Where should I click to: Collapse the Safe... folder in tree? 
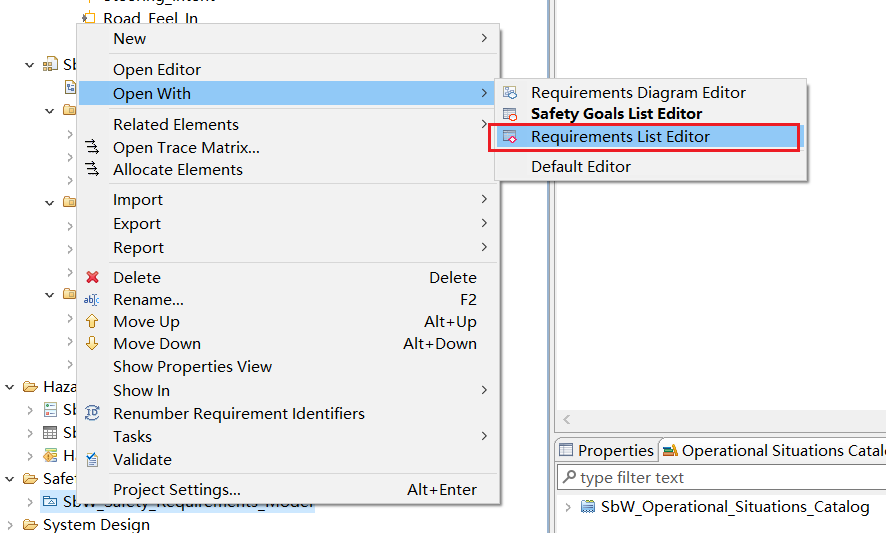10,479
